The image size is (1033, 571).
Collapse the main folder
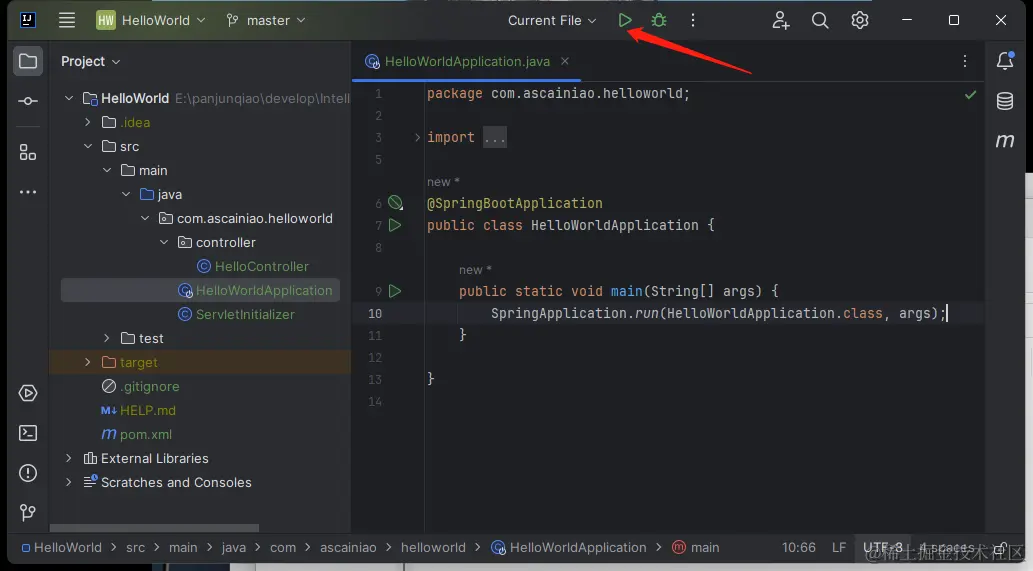[107, 170]
